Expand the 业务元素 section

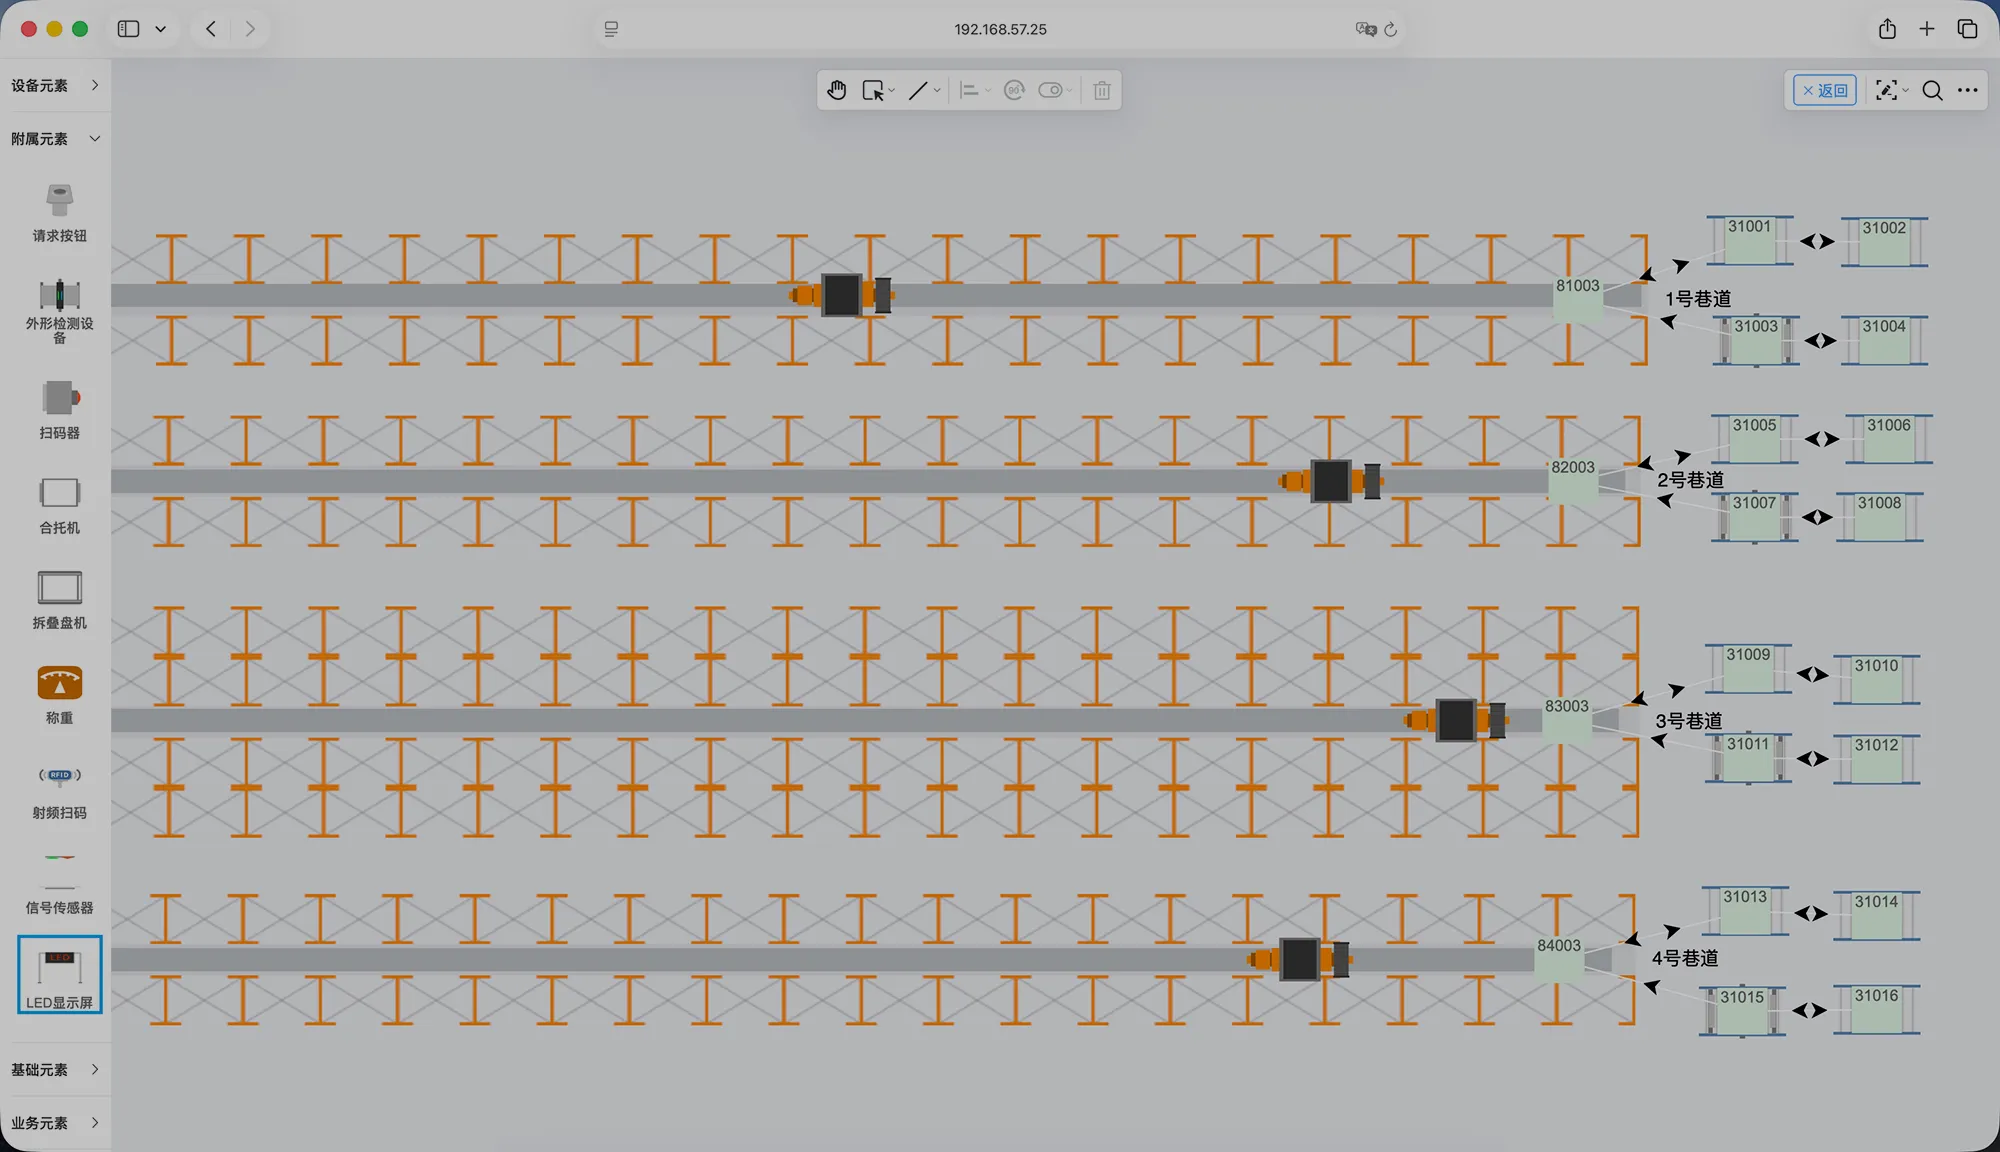(55, 1122)
